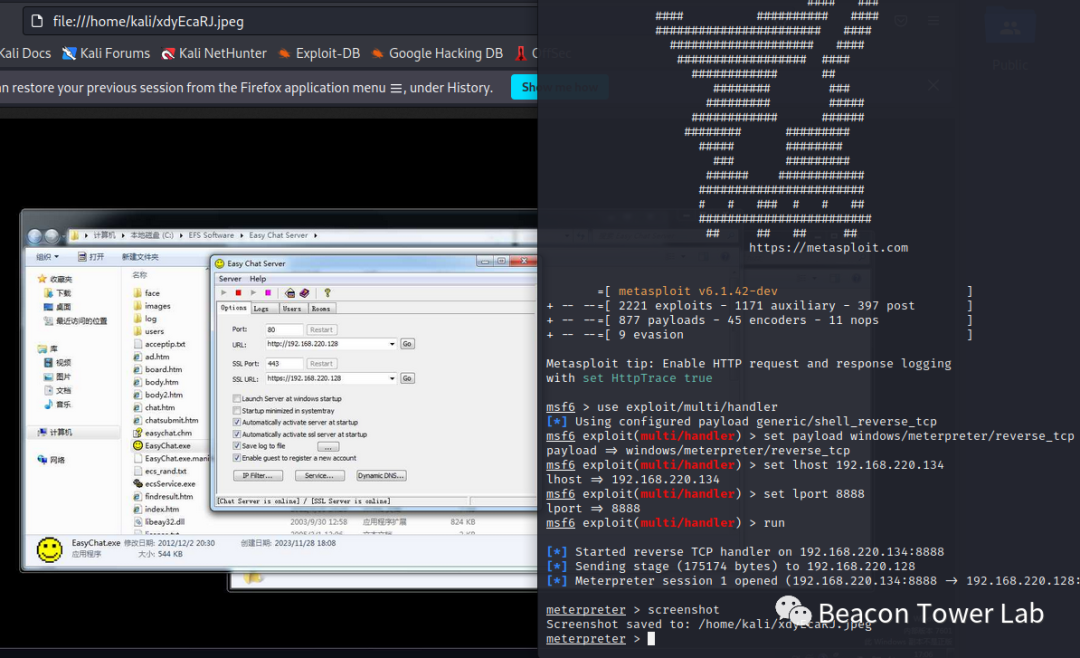Click the IP Filter... button

pos(258,475)
